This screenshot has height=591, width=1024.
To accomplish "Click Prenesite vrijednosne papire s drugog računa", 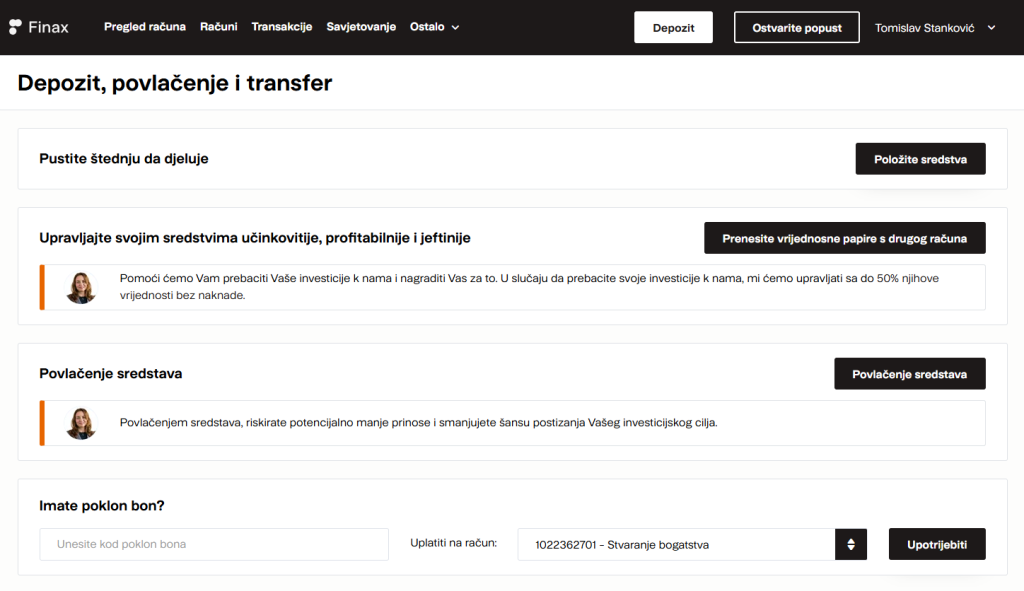I will click(x=844, y=238).
